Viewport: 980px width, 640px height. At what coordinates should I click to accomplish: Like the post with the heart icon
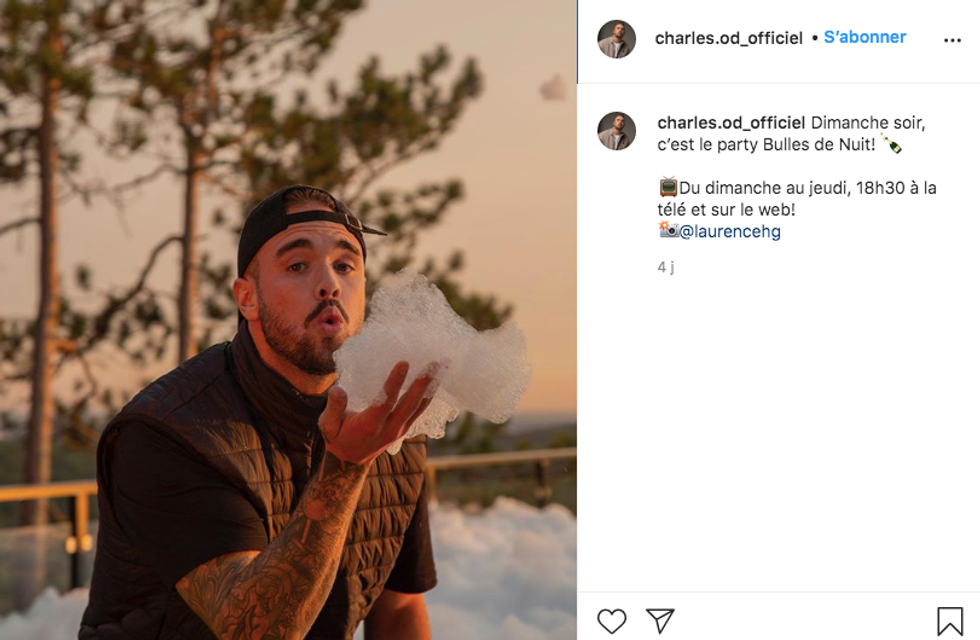(x=611, y=621)
